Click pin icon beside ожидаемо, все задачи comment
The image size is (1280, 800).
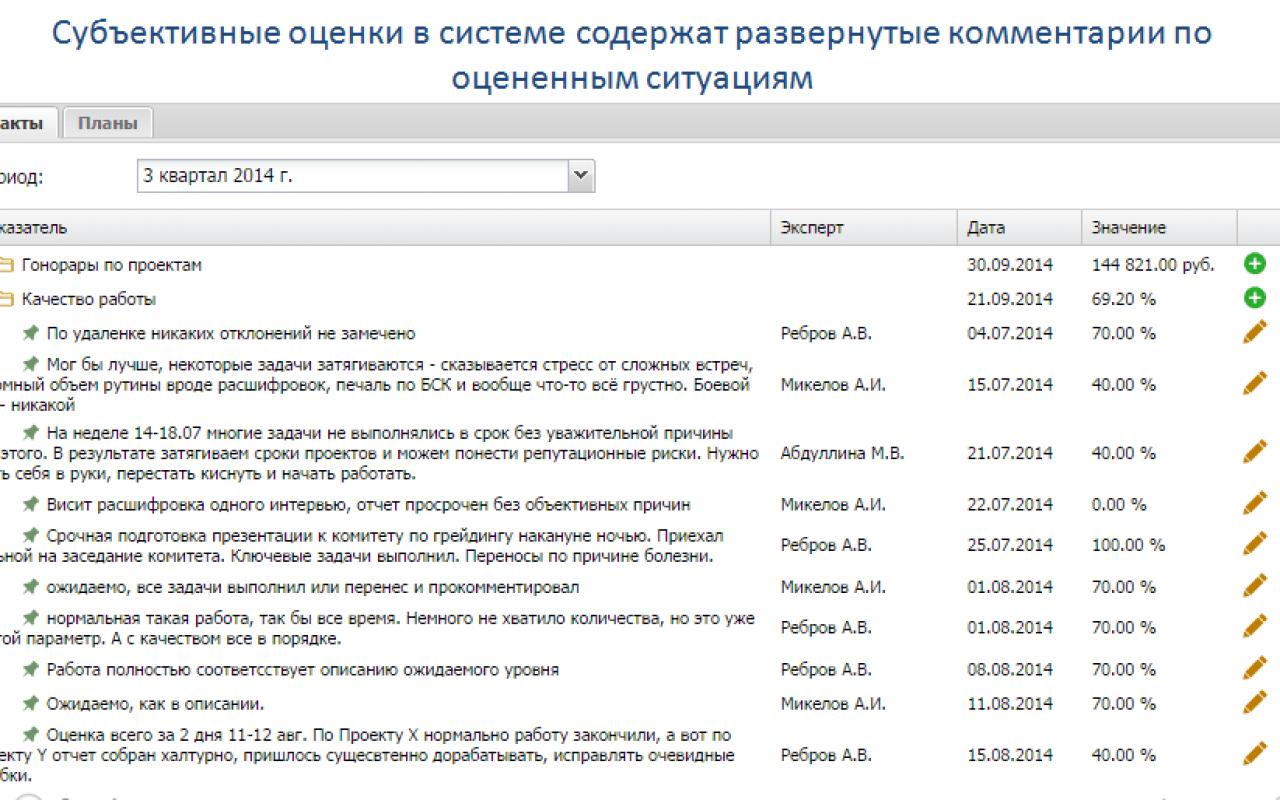(x=31, y=586)
